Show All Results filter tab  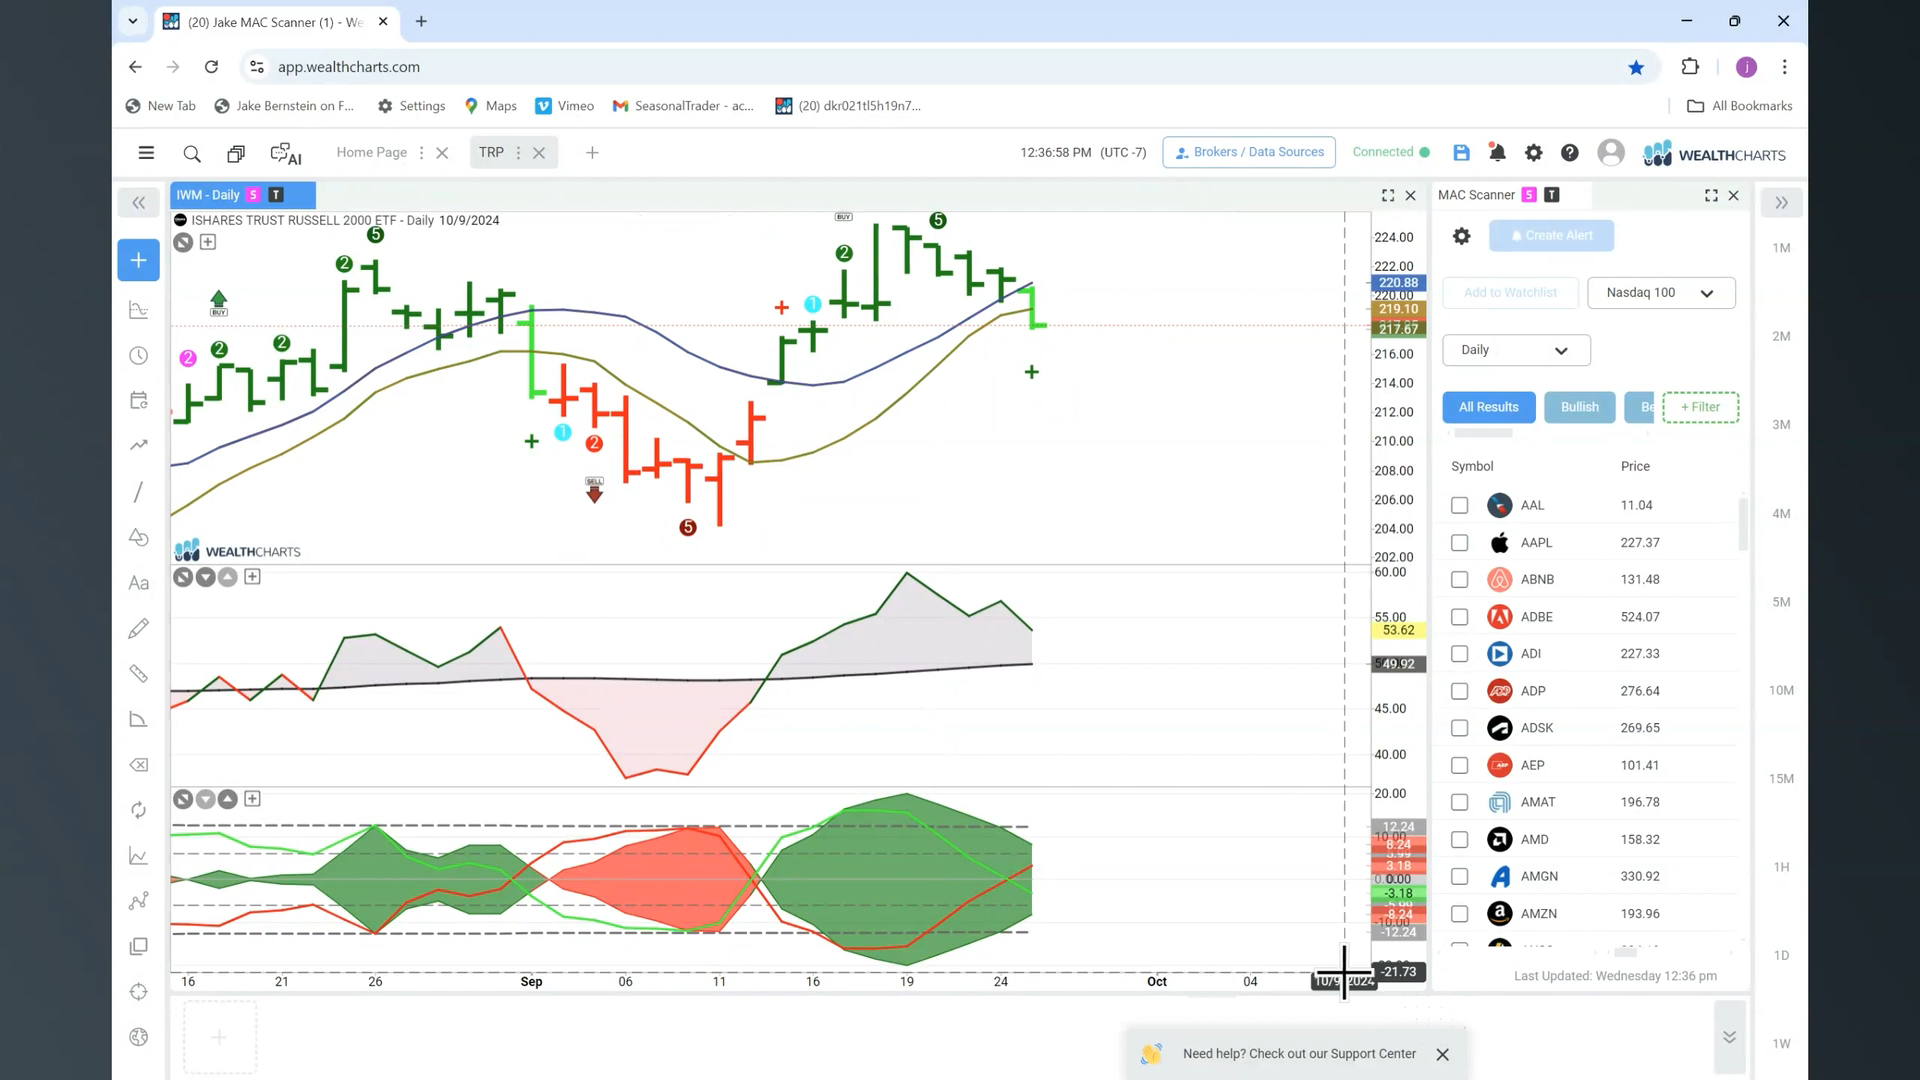tap(1488, 407)
